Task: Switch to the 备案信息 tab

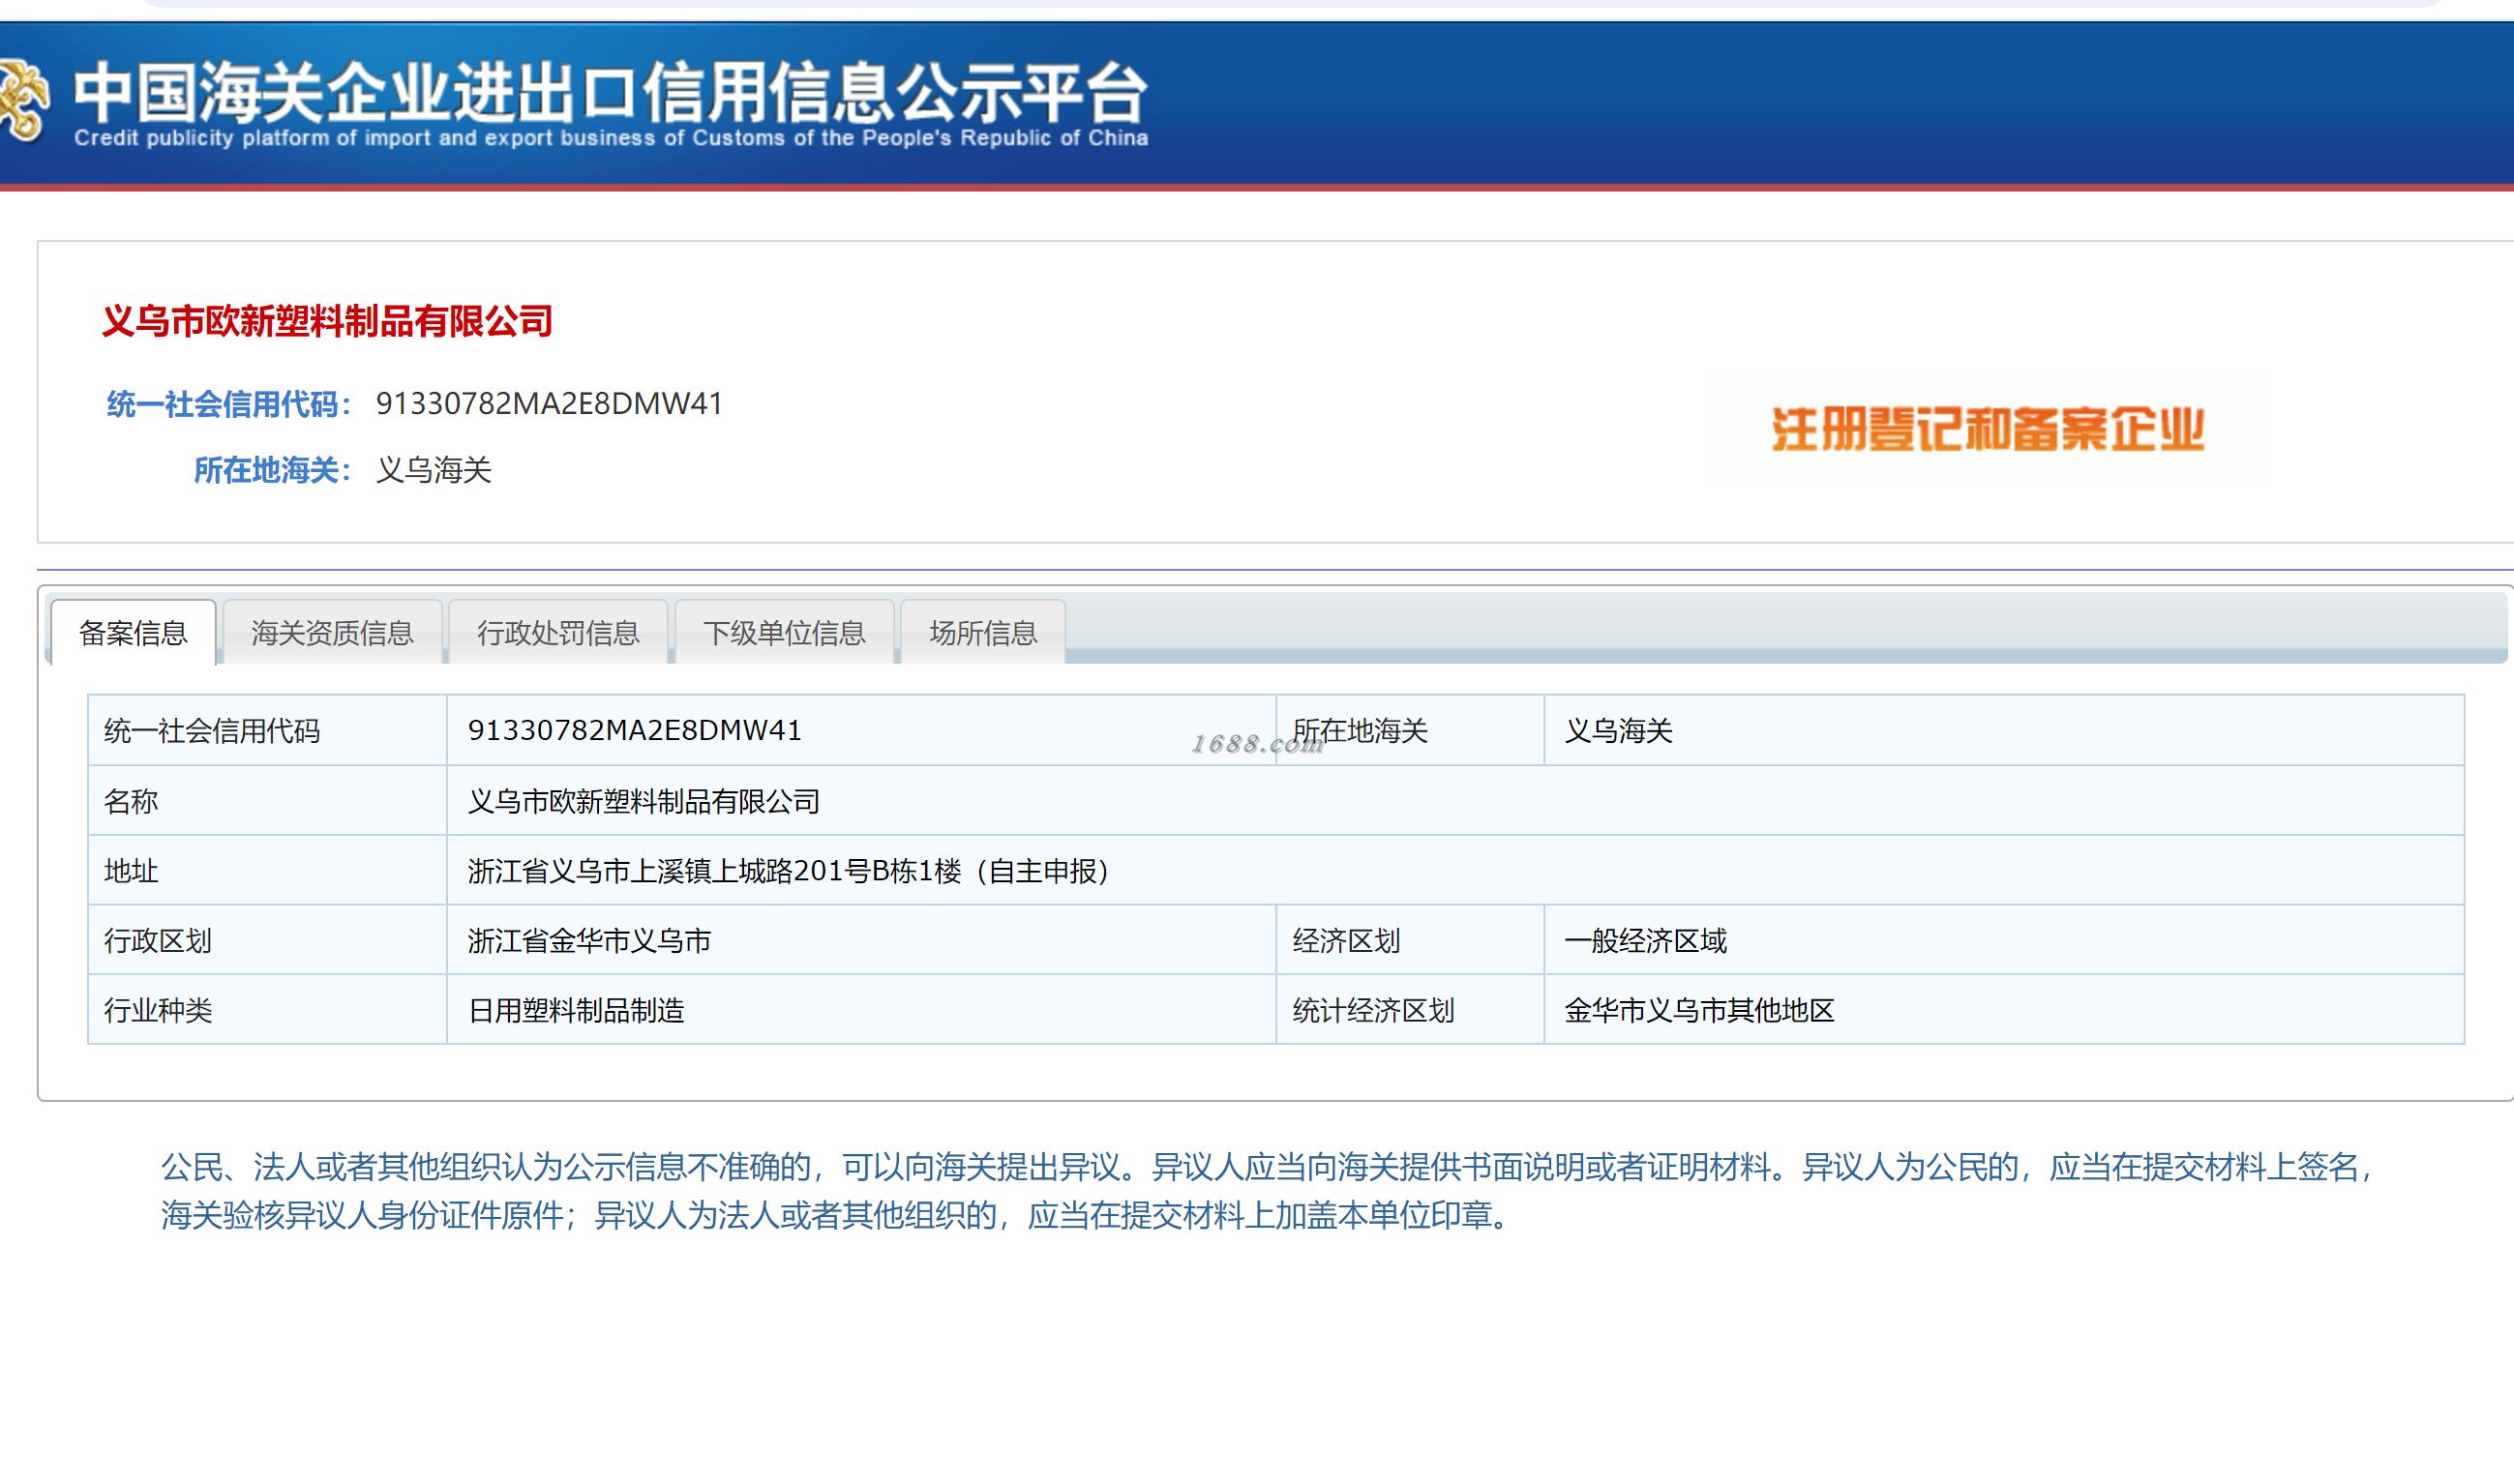Action: [133, 633]
